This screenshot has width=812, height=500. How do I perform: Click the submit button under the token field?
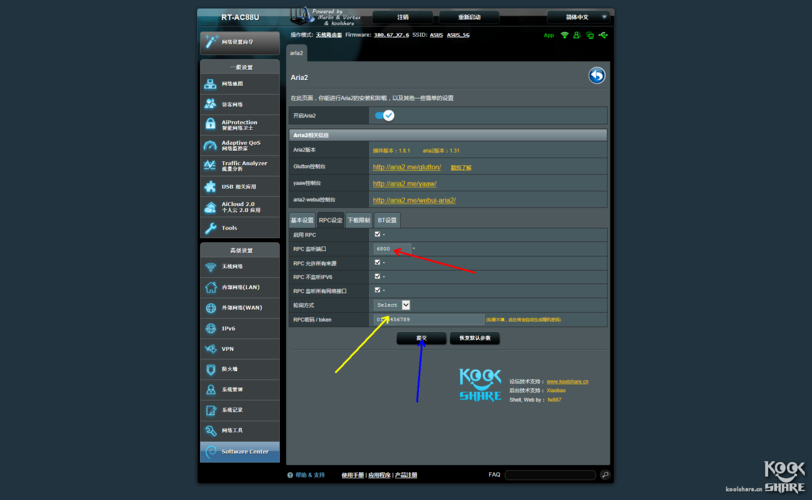click(421, 338)
